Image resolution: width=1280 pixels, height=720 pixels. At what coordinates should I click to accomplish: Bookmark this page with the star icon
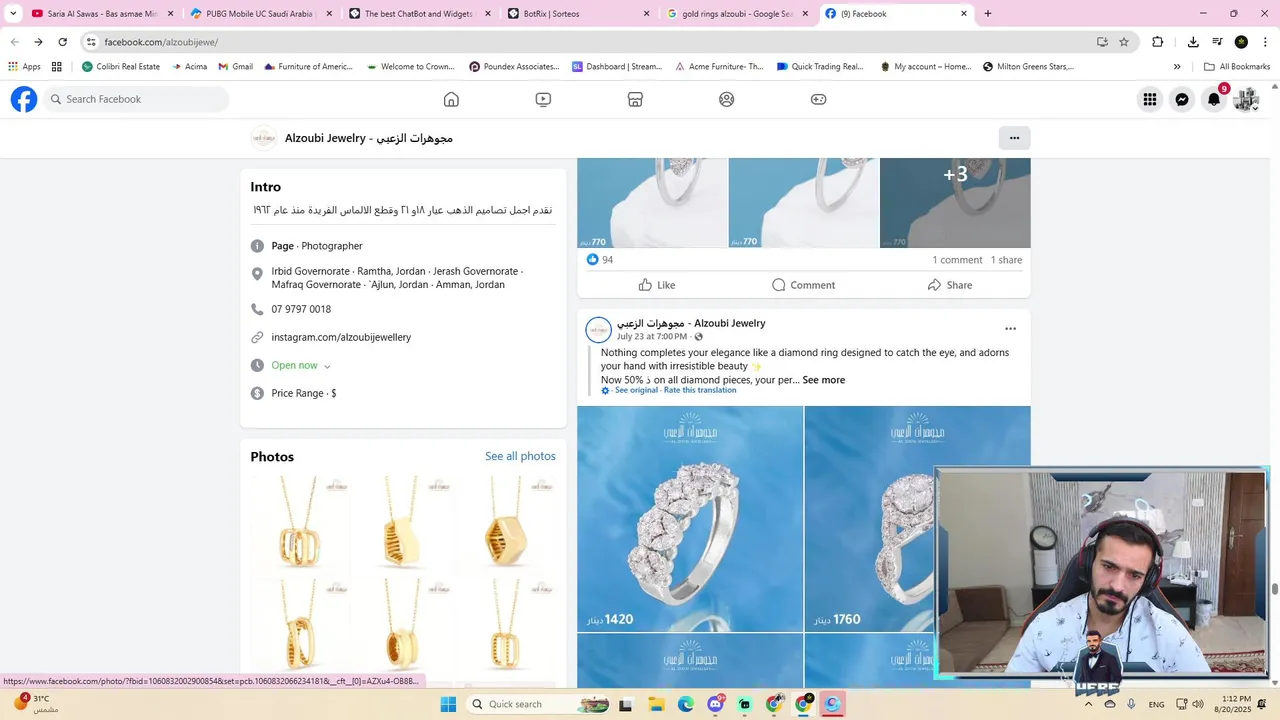pyautogui.click(x=1124, y=42)
